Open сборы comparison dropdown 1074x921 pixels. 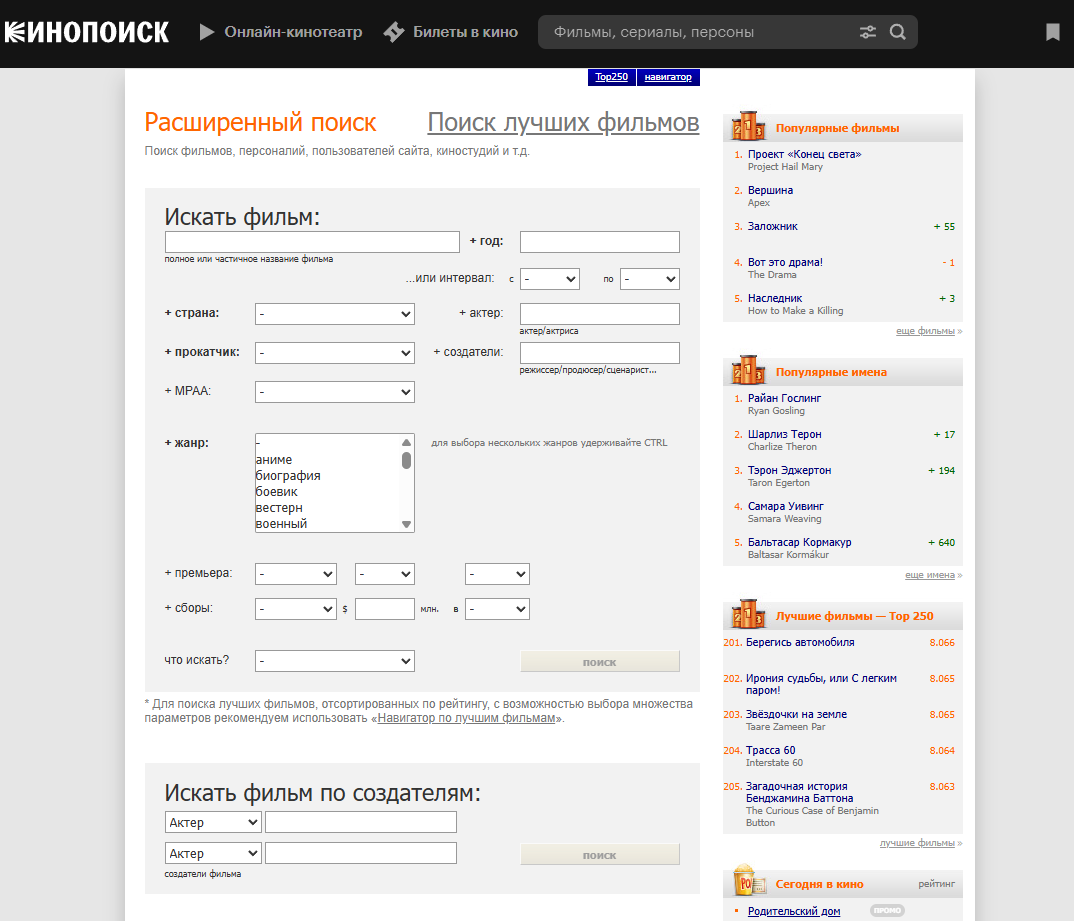pos(296,609)
